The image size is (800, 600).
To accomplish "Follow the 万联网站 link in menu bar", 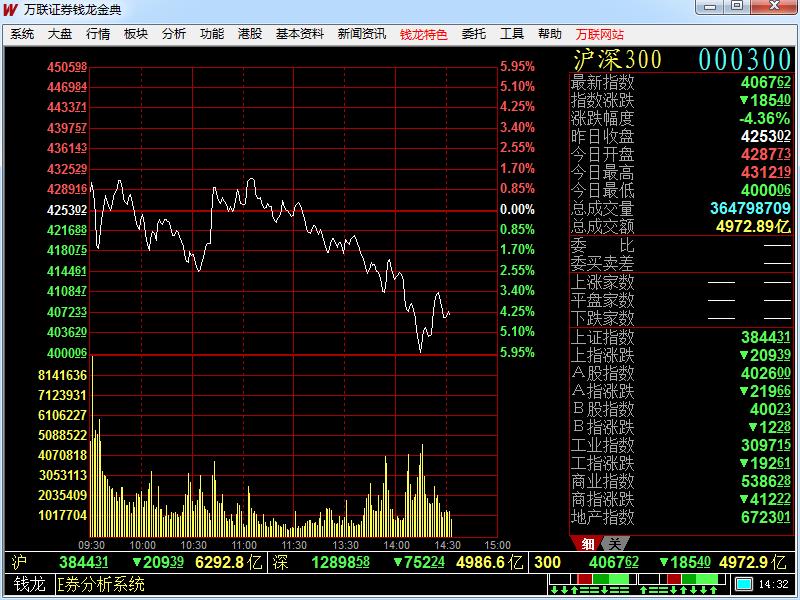I will [600, 34].
